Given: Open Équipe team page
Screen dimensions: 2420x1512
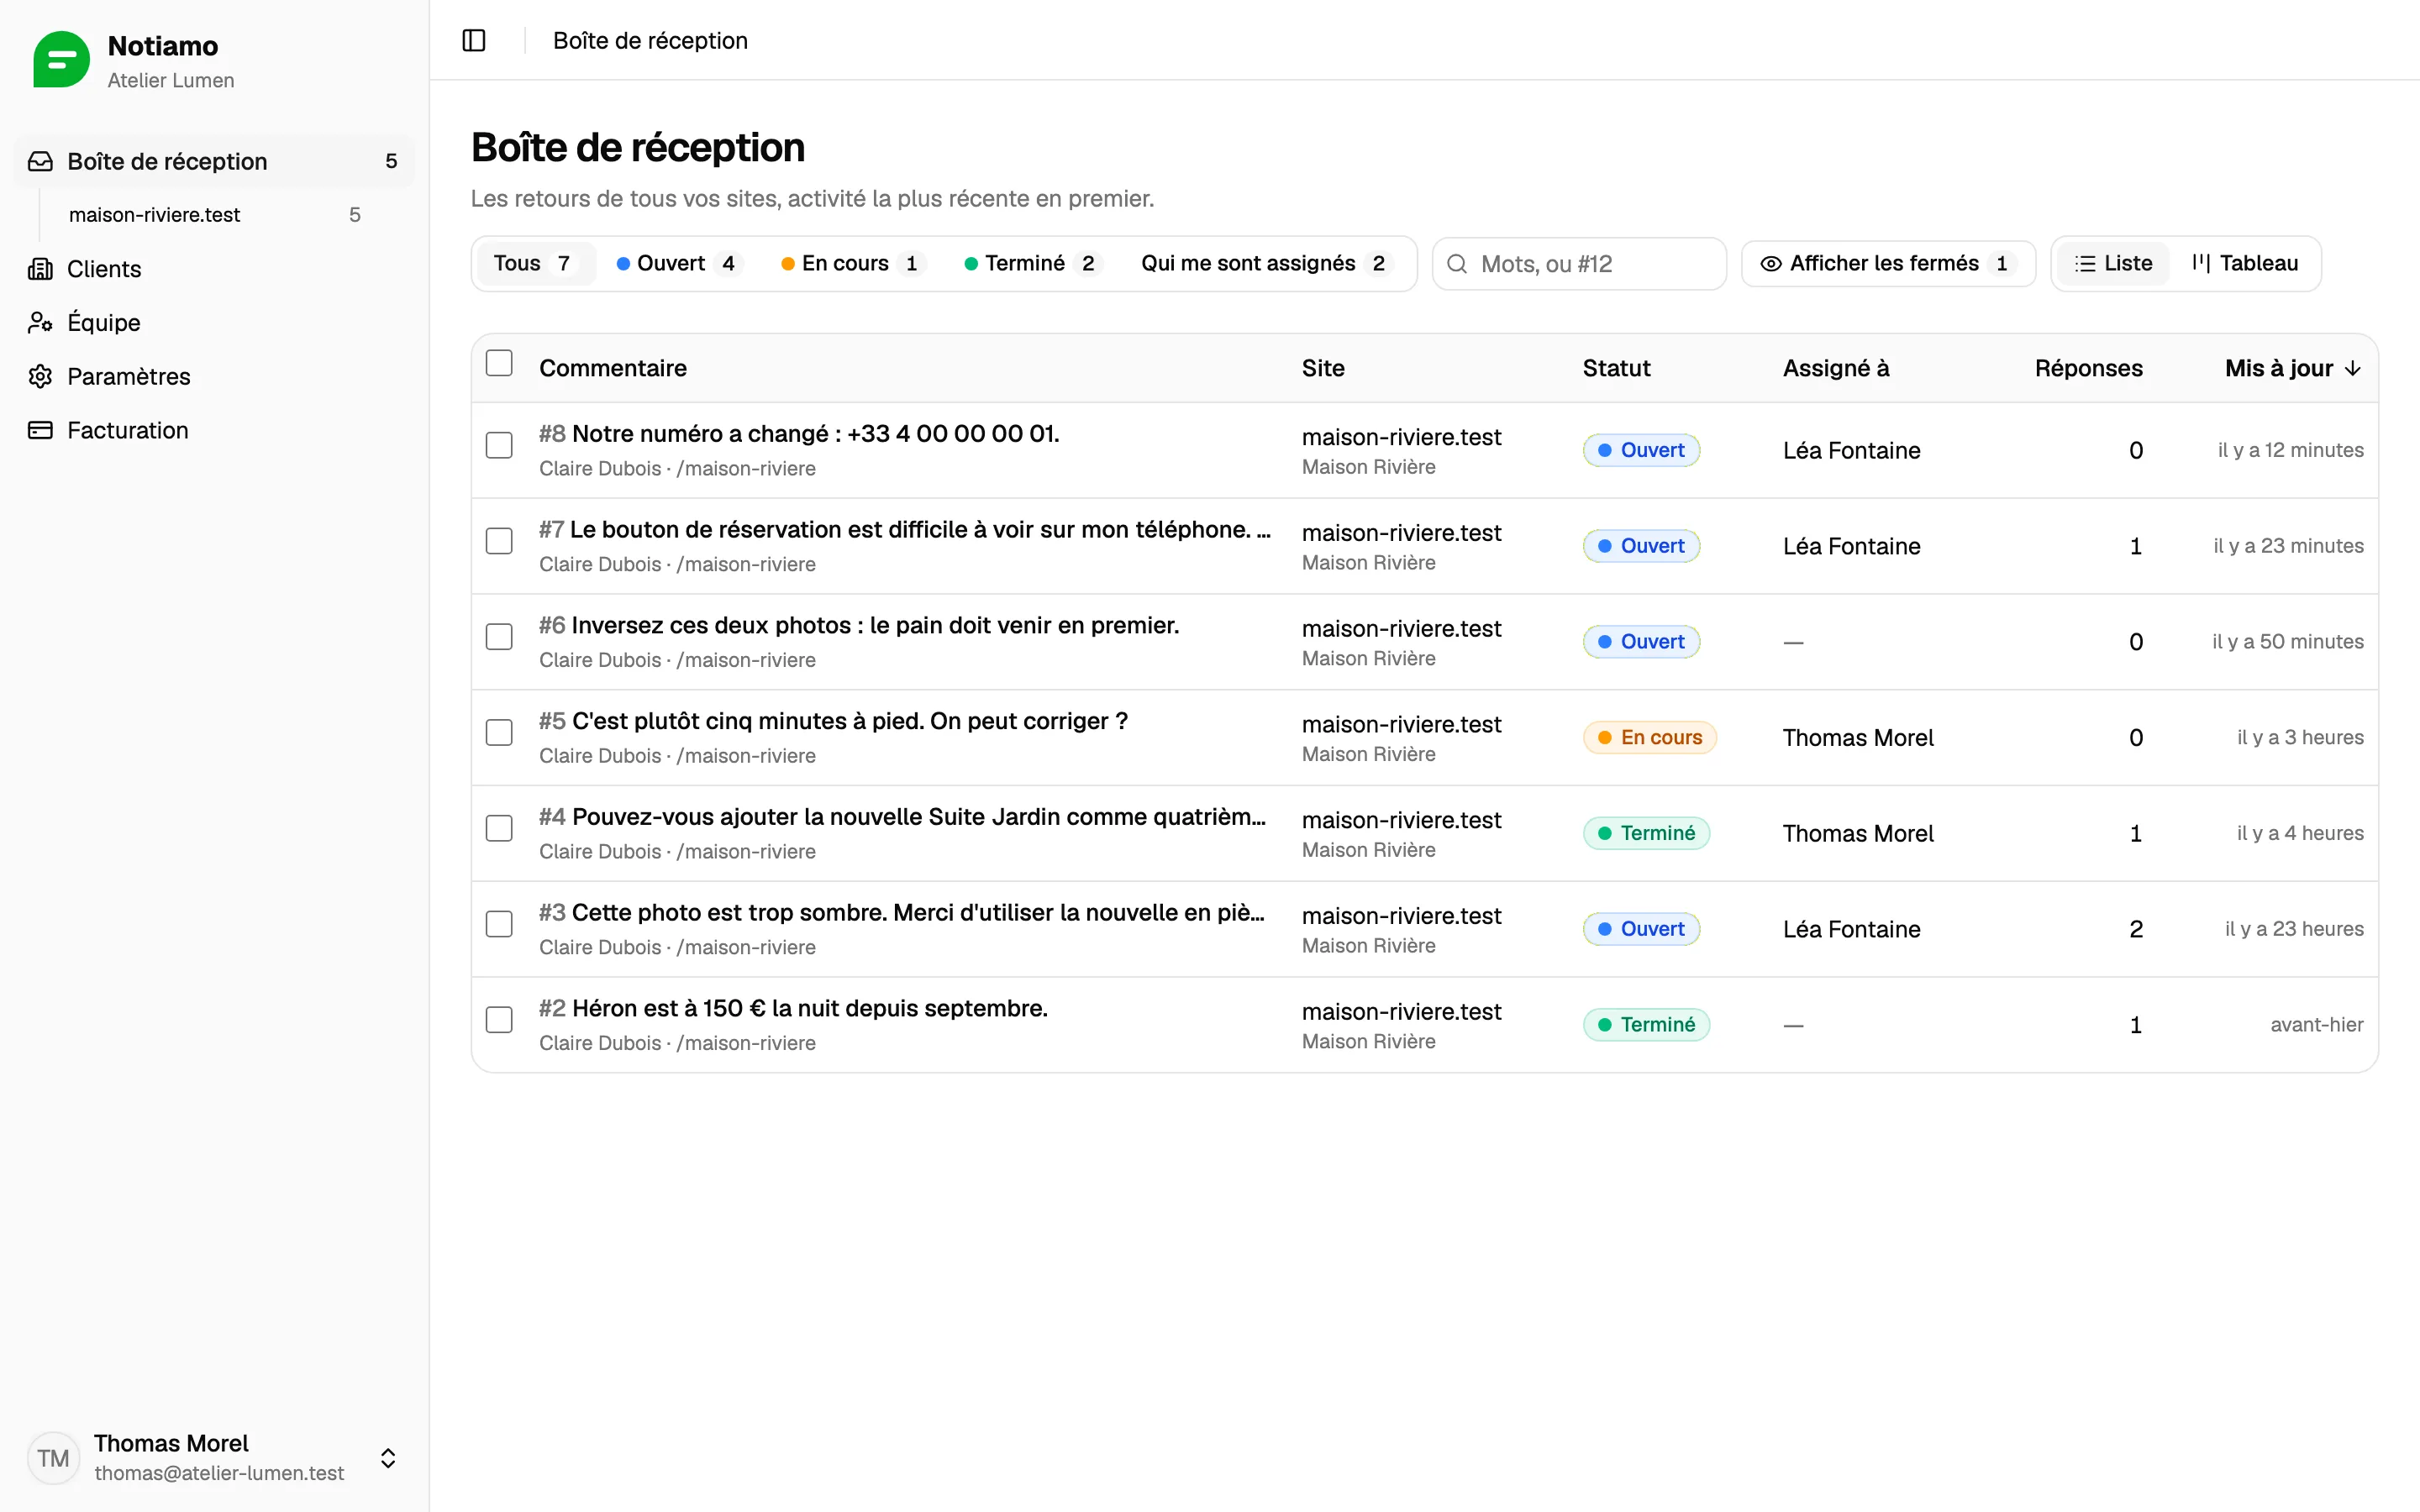Looking at the screenshot, I should [213, 323].
